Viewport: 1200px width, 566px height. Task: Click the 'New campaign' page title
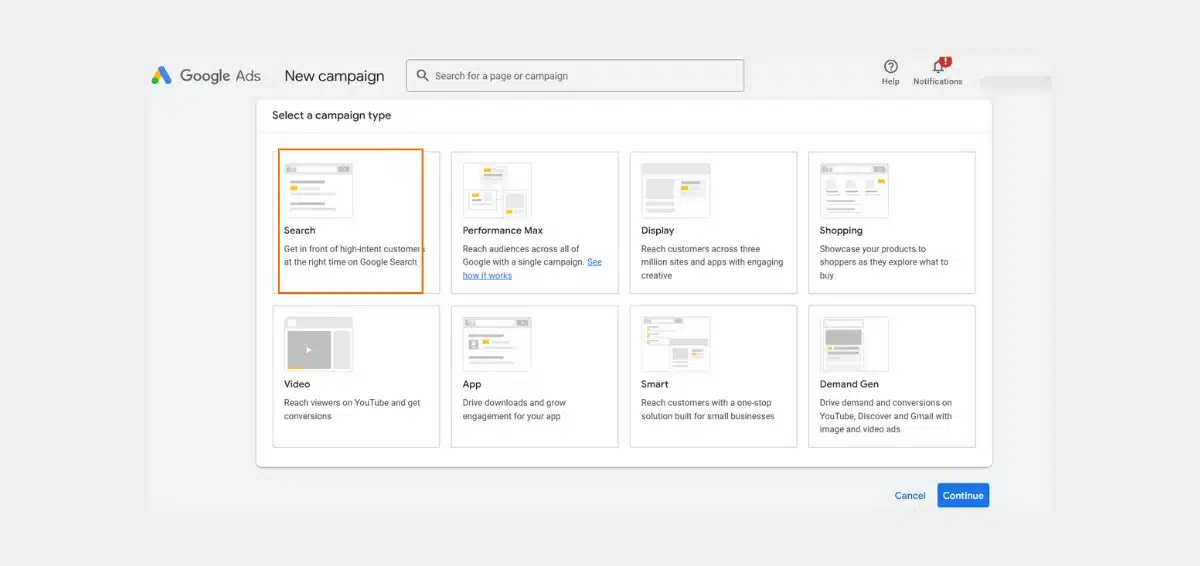(334, 76)
